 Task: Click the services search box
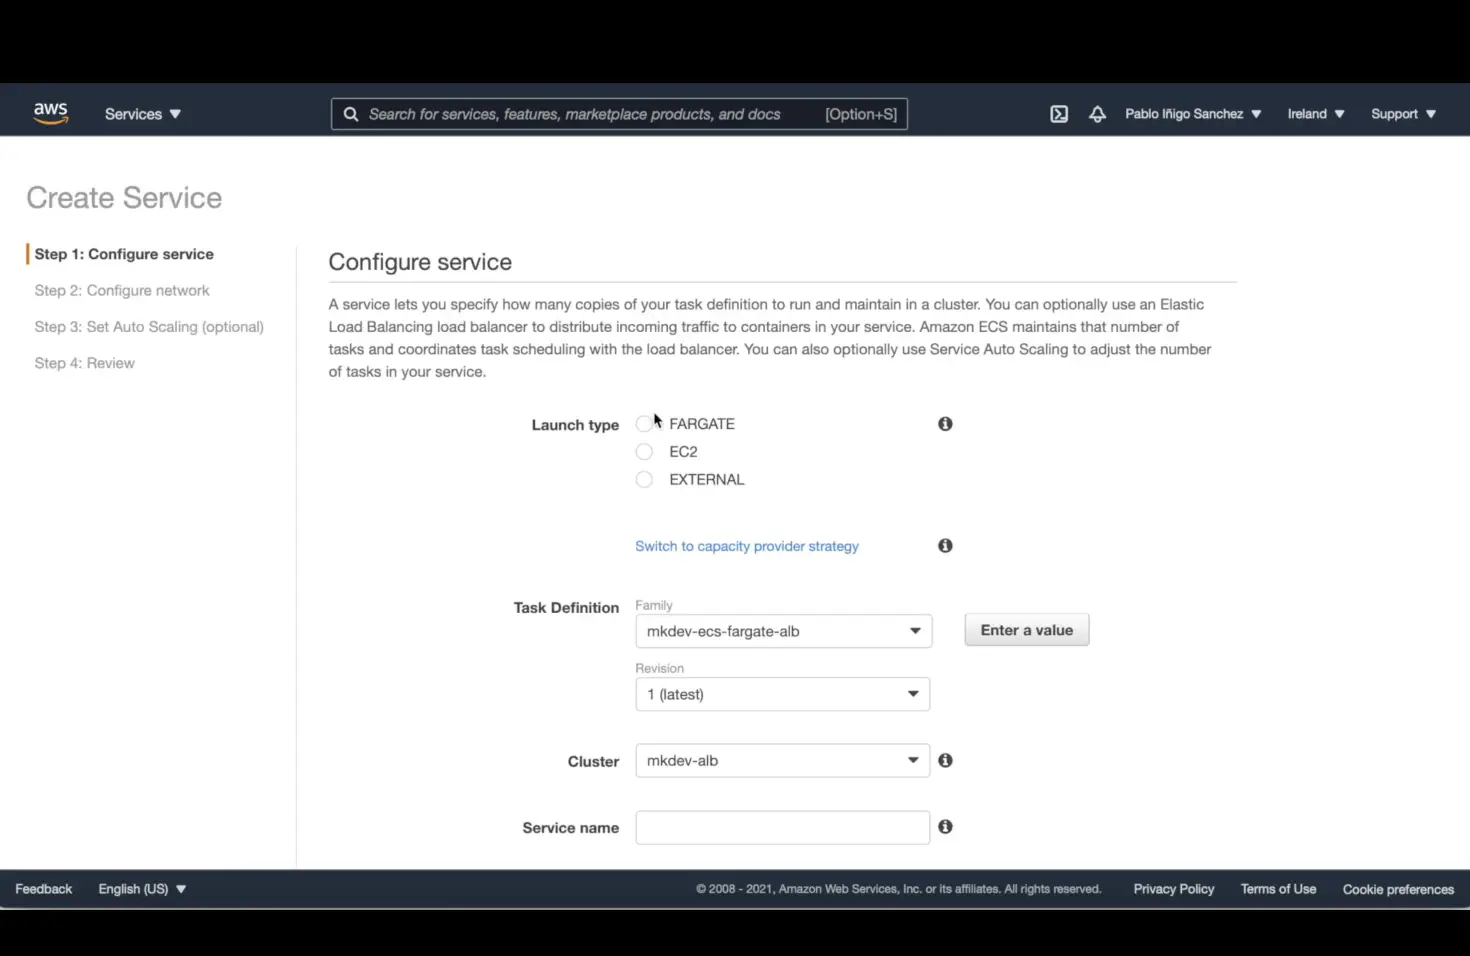619,114
